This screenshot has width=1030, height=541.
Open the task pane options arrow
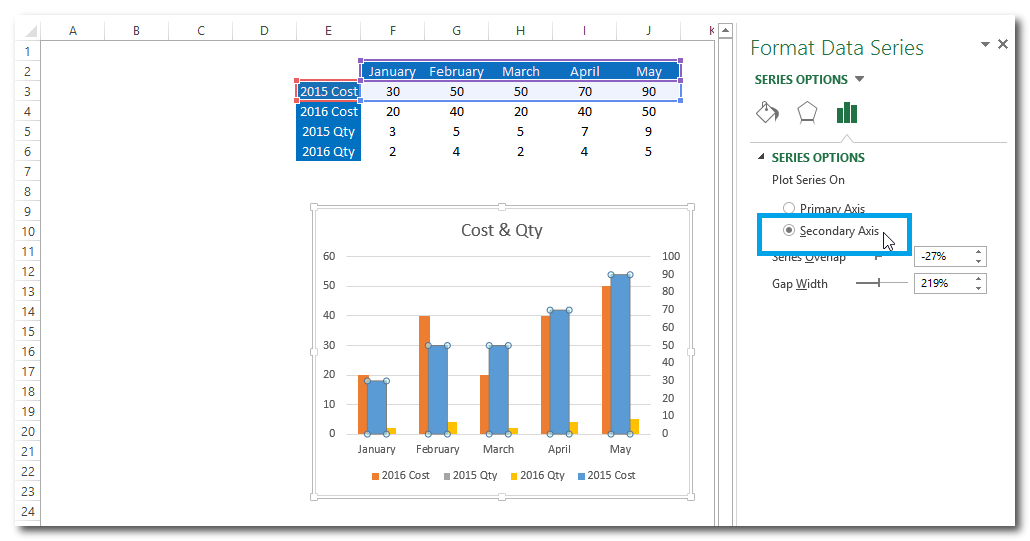pos(985,45)
